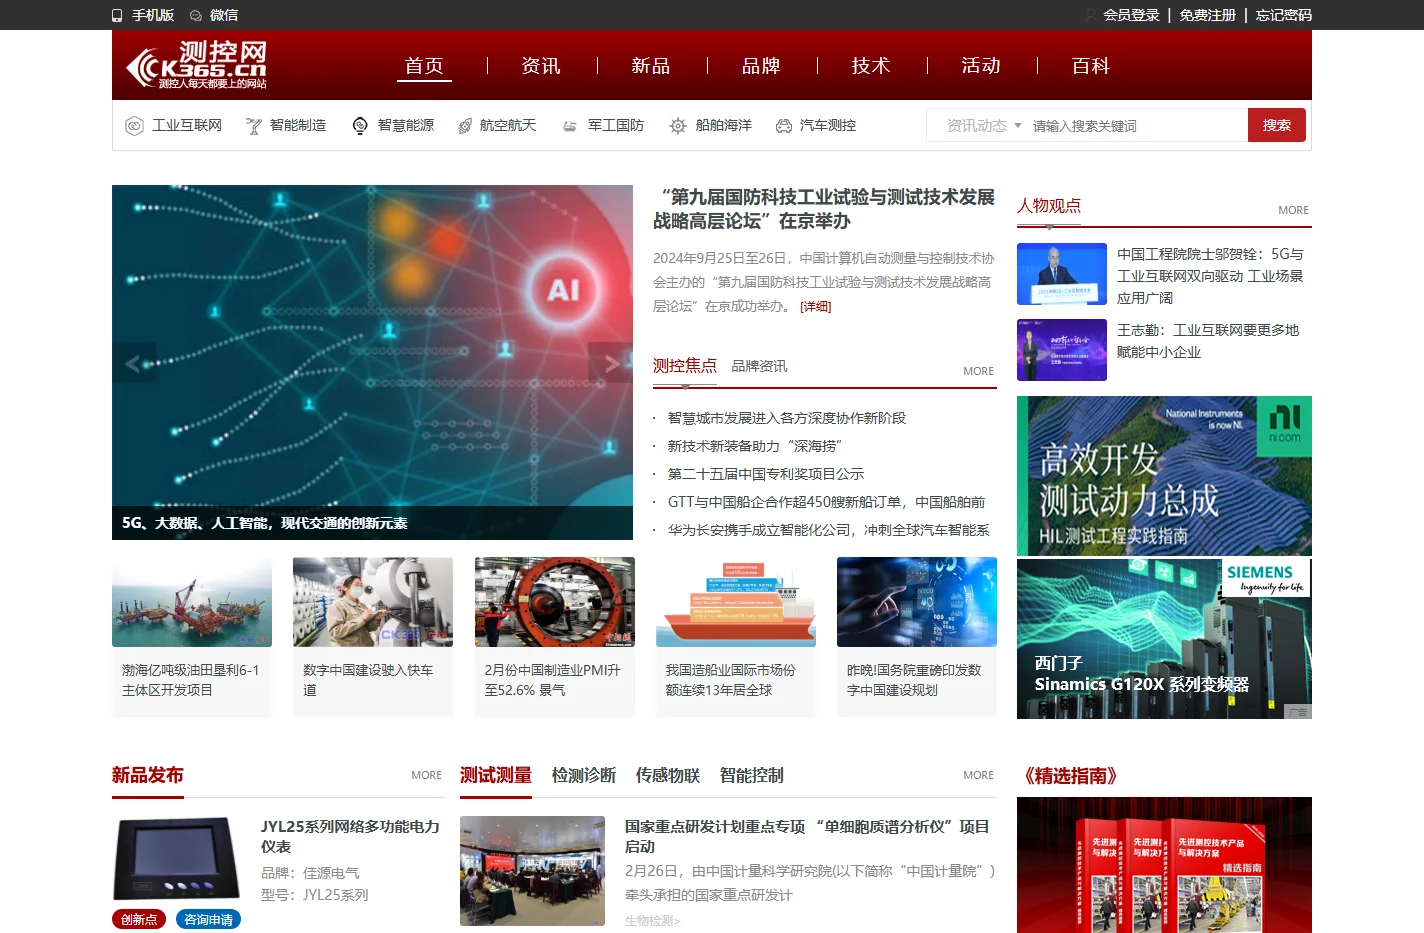Open the 船舶海洋 ship wheel icon
1424x933 pixels.
pyautogui.click(x=678, y=125)
